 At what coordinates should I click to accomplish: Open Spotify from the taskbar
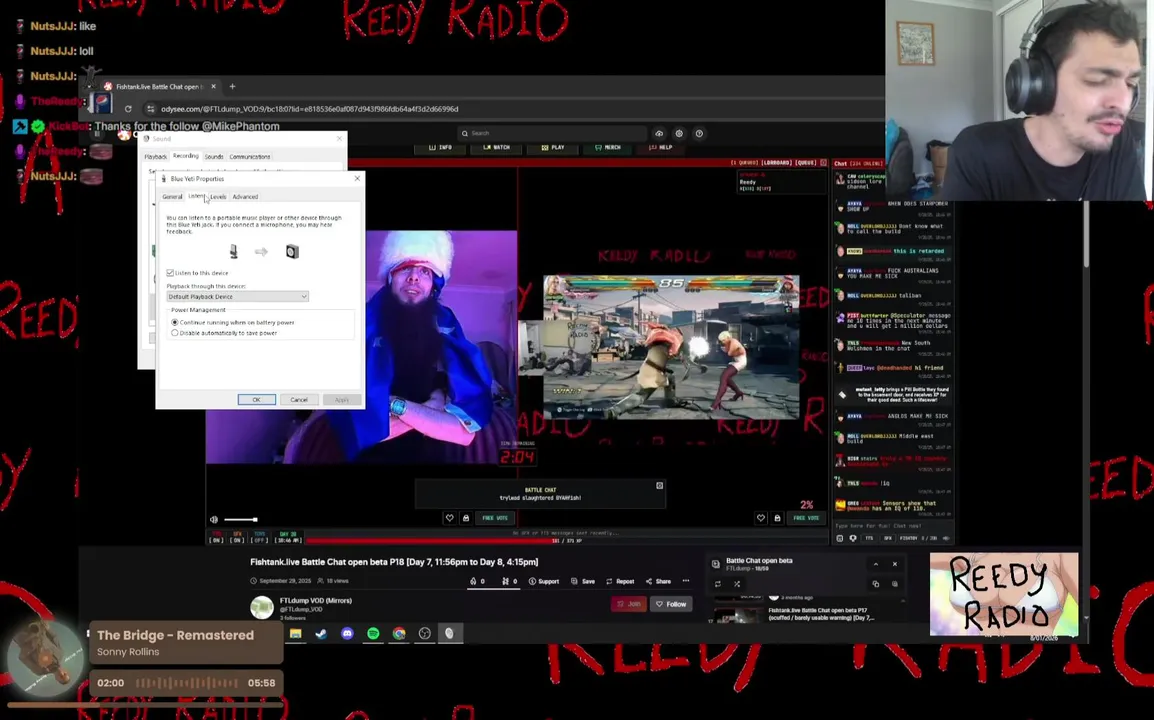pos(373,634)
